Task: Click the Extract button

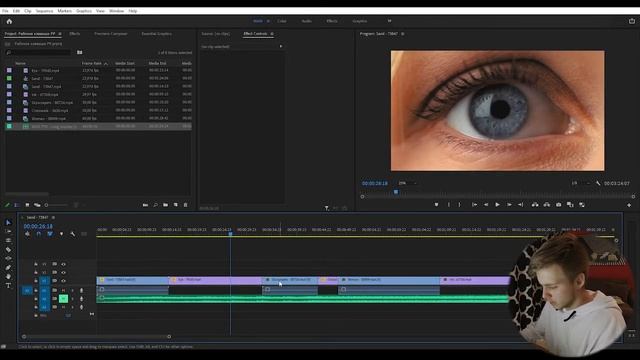Action: coord(547,204)
